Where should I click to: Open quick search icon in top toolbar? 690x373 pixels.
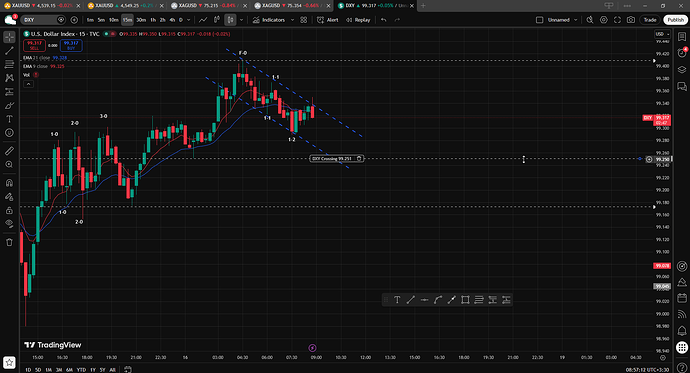590,20
